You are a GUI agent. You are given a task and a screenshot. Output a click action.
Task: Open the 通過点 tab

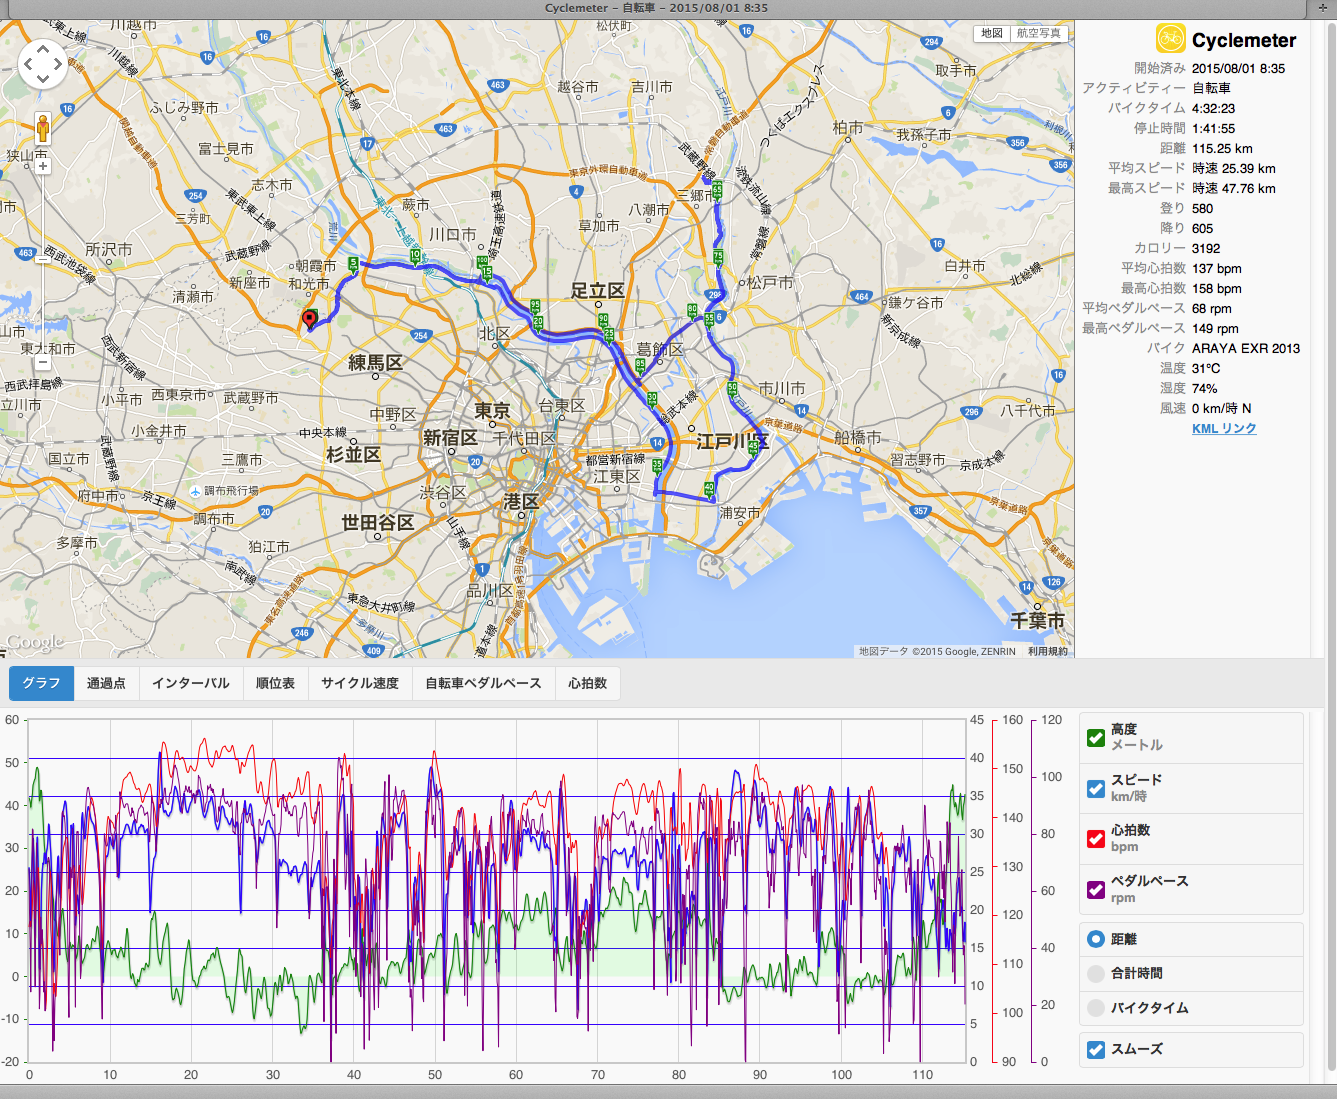(x=106, y=683)
